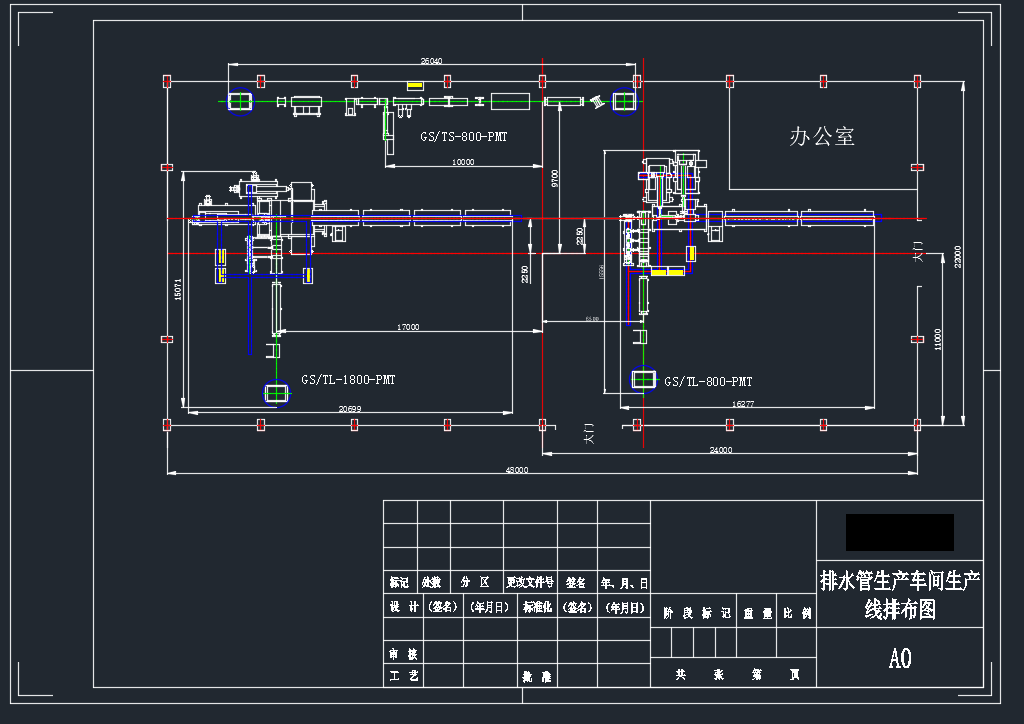Viewport: 1024px width, 724px height.
Task: Click the blue circled unit beside GS/TL-800-PMT label
Action: 645,380
